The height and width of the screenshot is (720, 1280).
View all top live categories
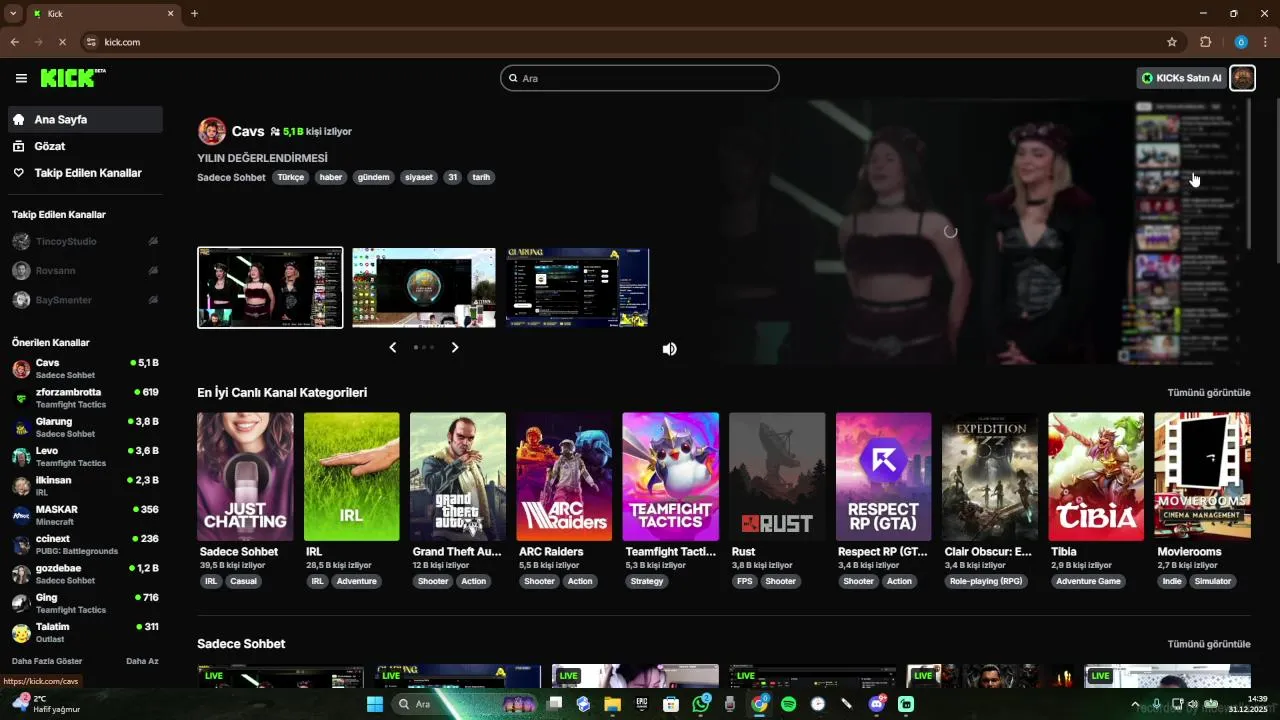click(x=1209, y=393)
